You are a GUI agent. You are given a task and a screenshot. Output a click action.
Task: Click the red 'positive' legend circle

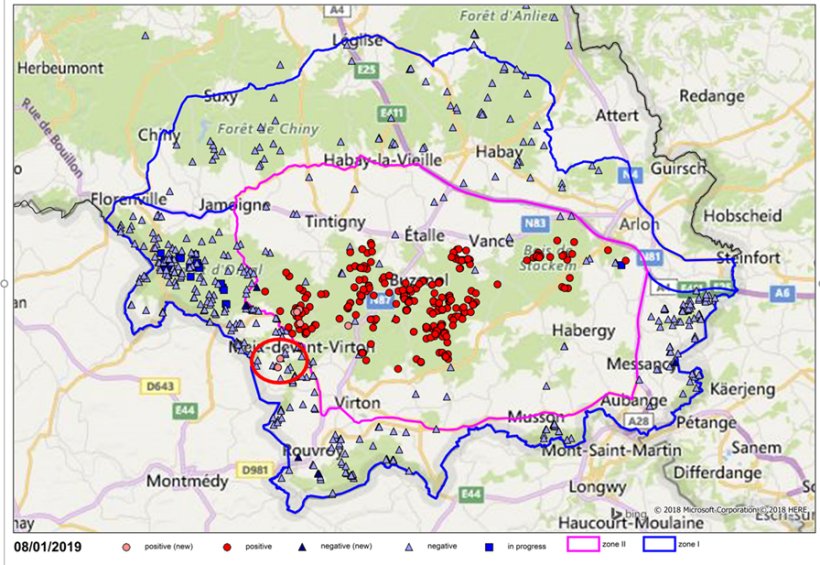tap(229, 547)
